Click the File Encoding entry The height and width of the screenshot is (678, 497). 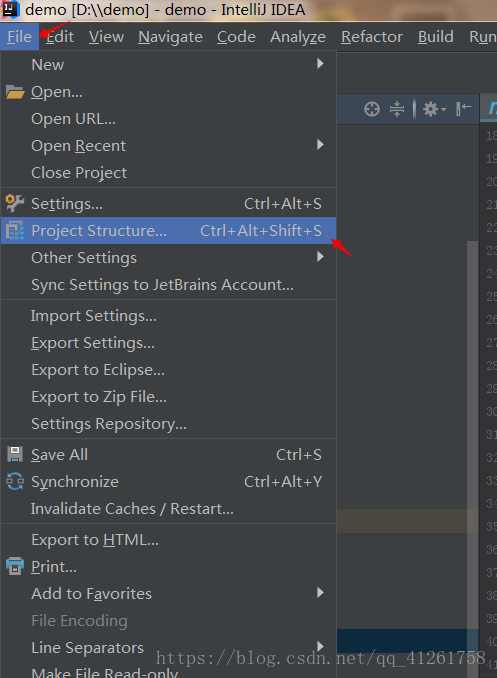pos(169,620)
